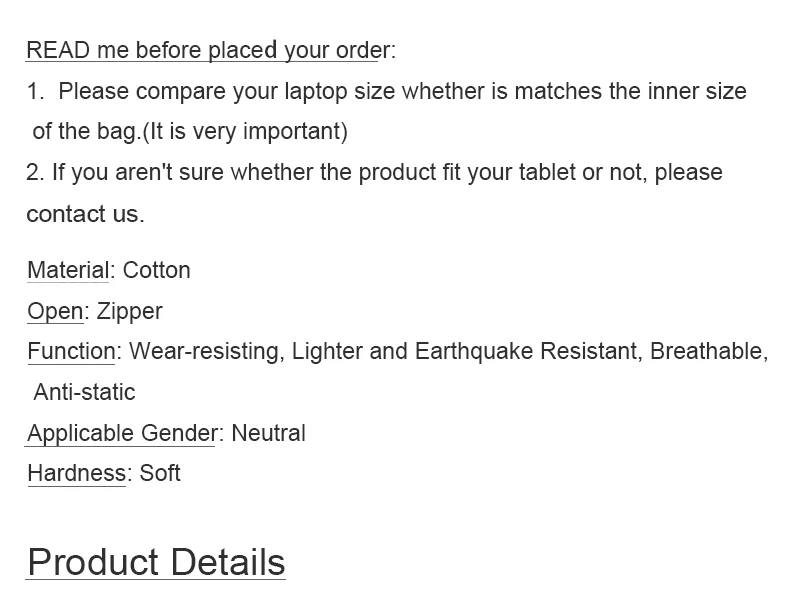This screenshot has width=800, height=600.
Task: Click the "Wear-resisting" text
Action: click(x=205, y=351)
